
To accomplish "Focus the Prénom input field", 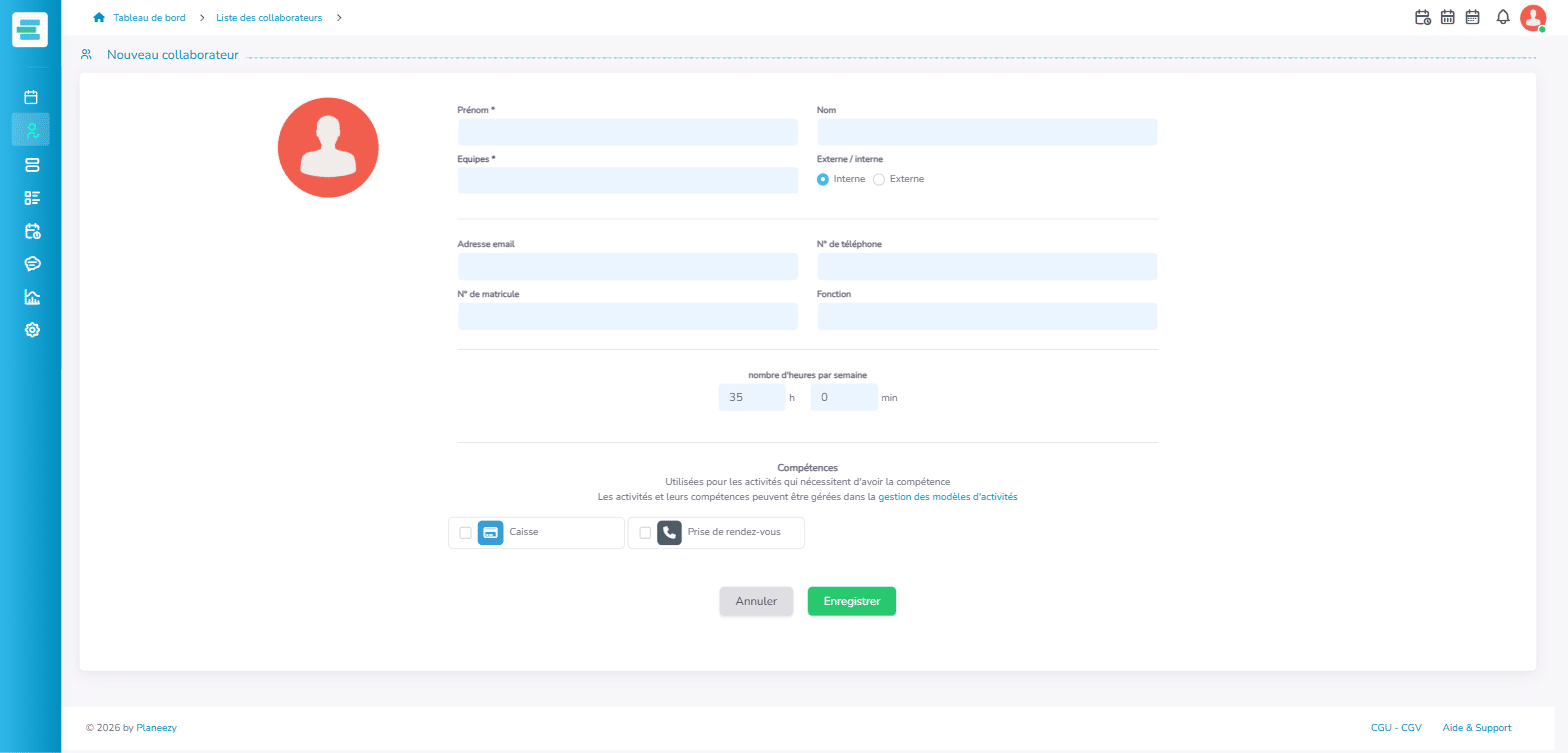I will [628, 132].
